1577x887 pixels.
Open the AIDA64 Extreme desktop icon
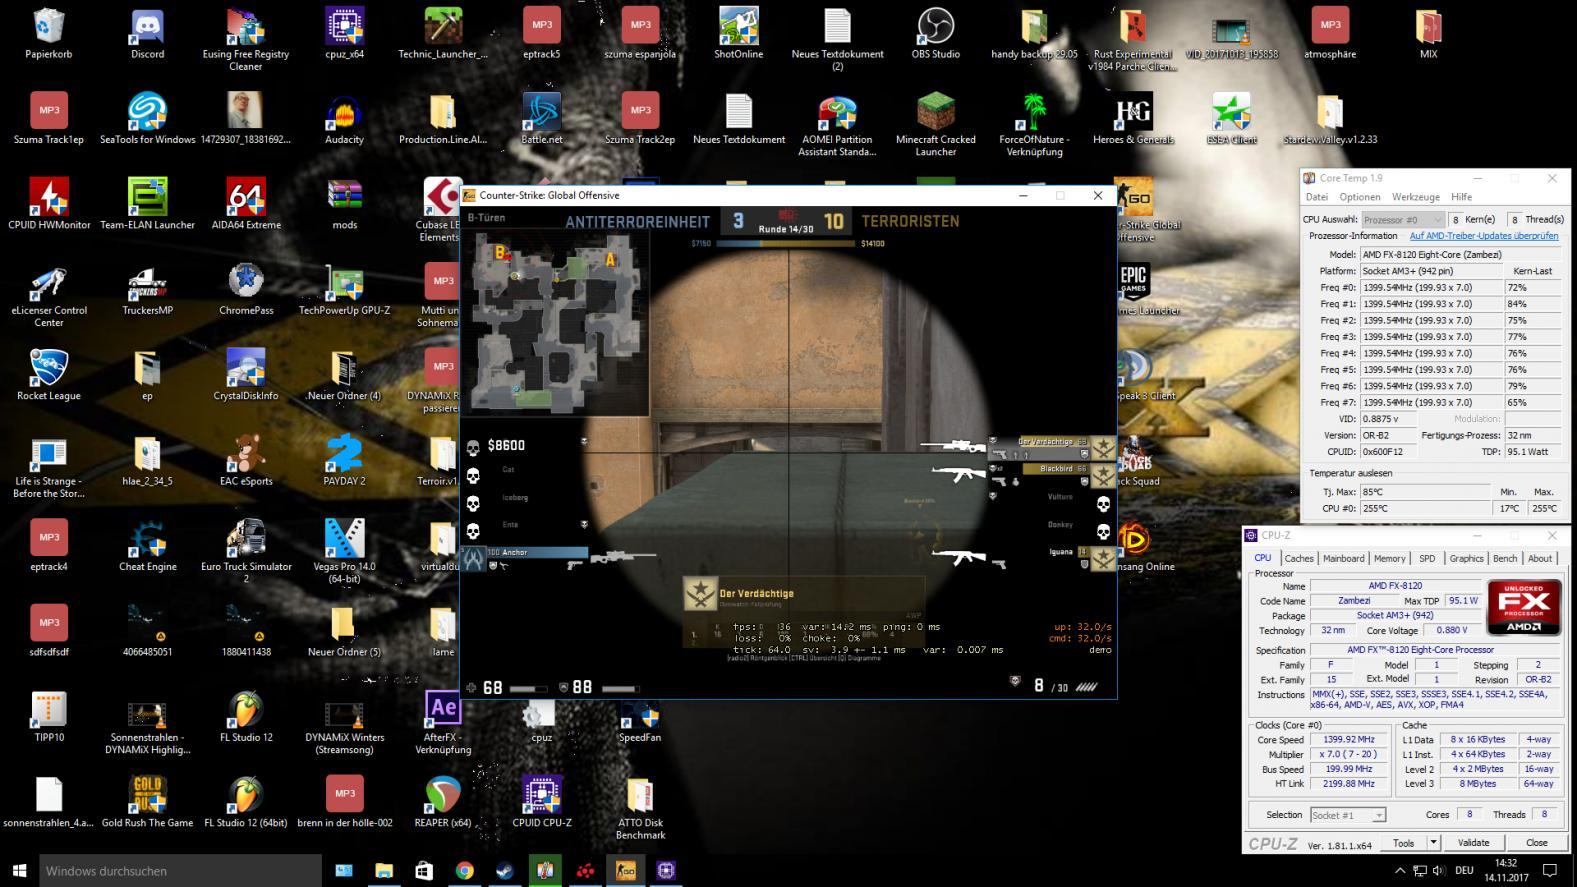[x=246, y=204]
